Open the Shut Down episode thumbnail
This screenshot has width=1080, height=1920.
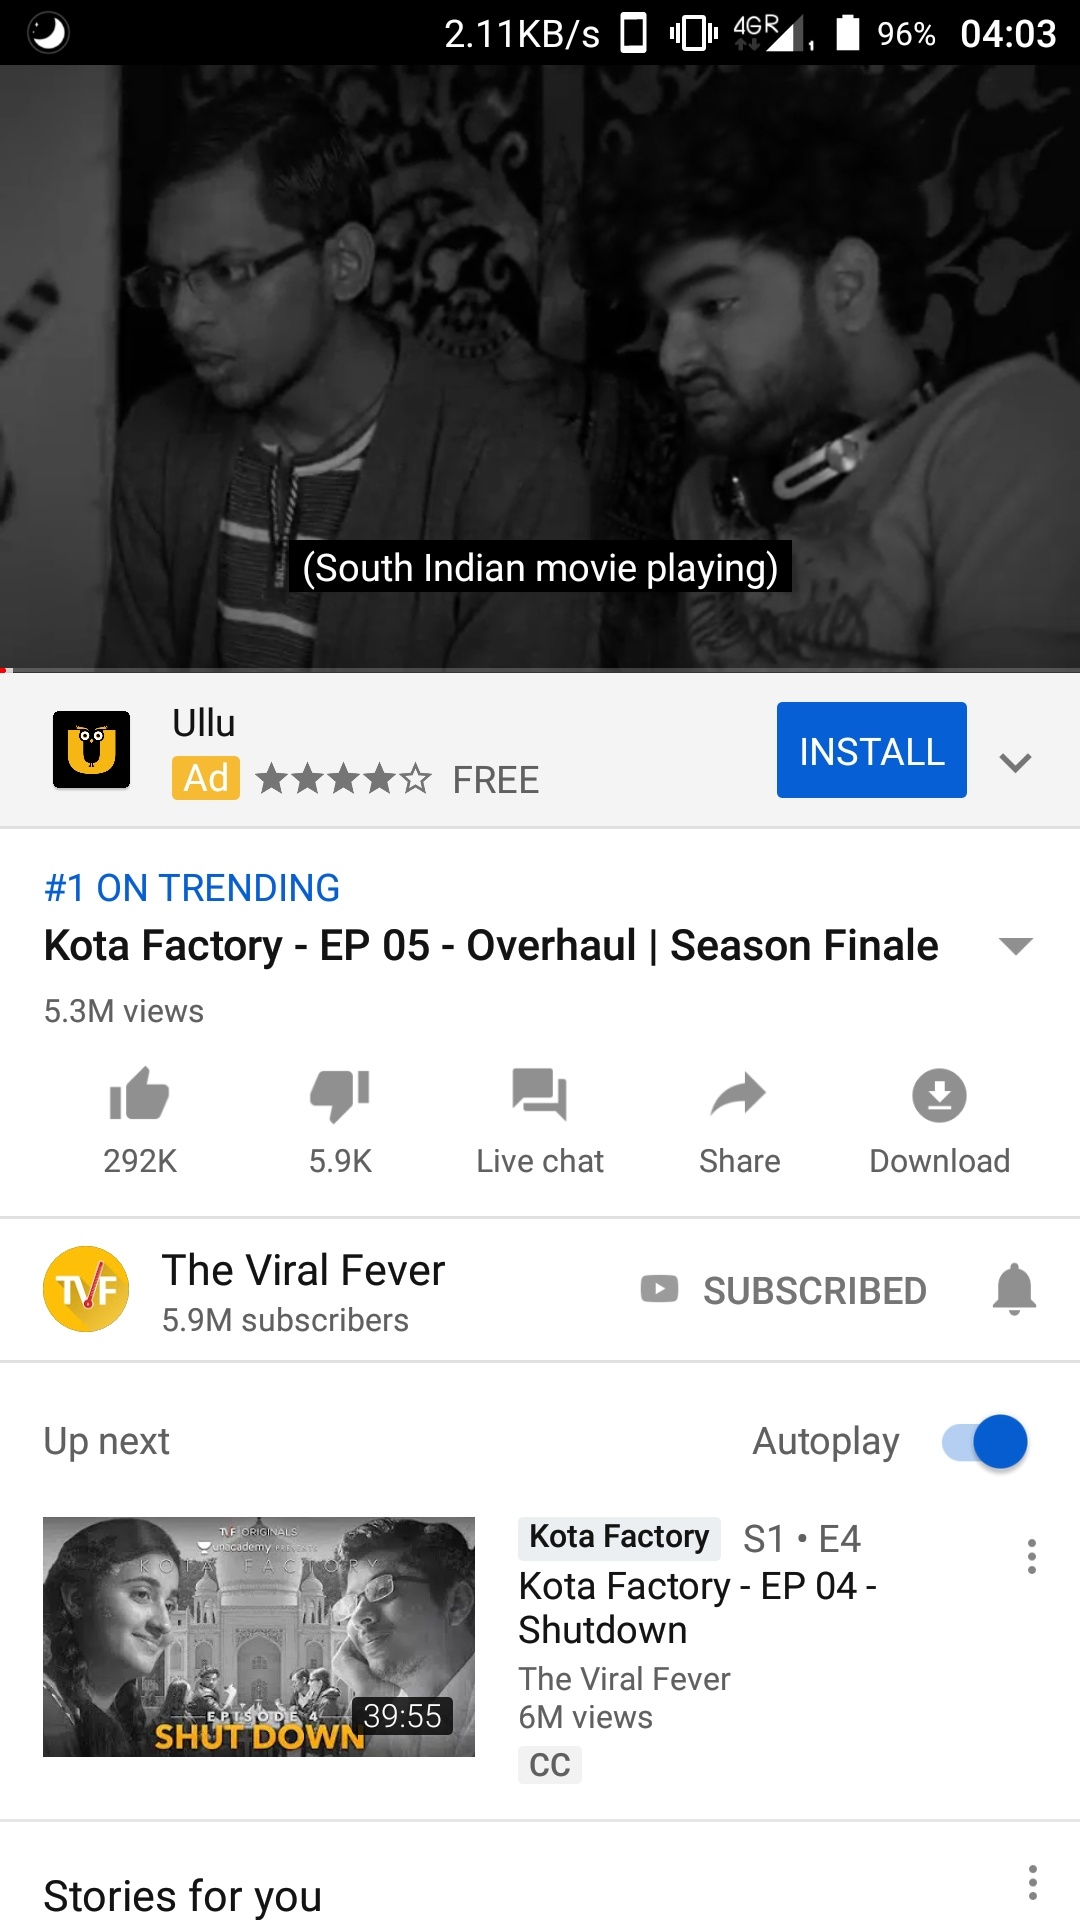259,1637
